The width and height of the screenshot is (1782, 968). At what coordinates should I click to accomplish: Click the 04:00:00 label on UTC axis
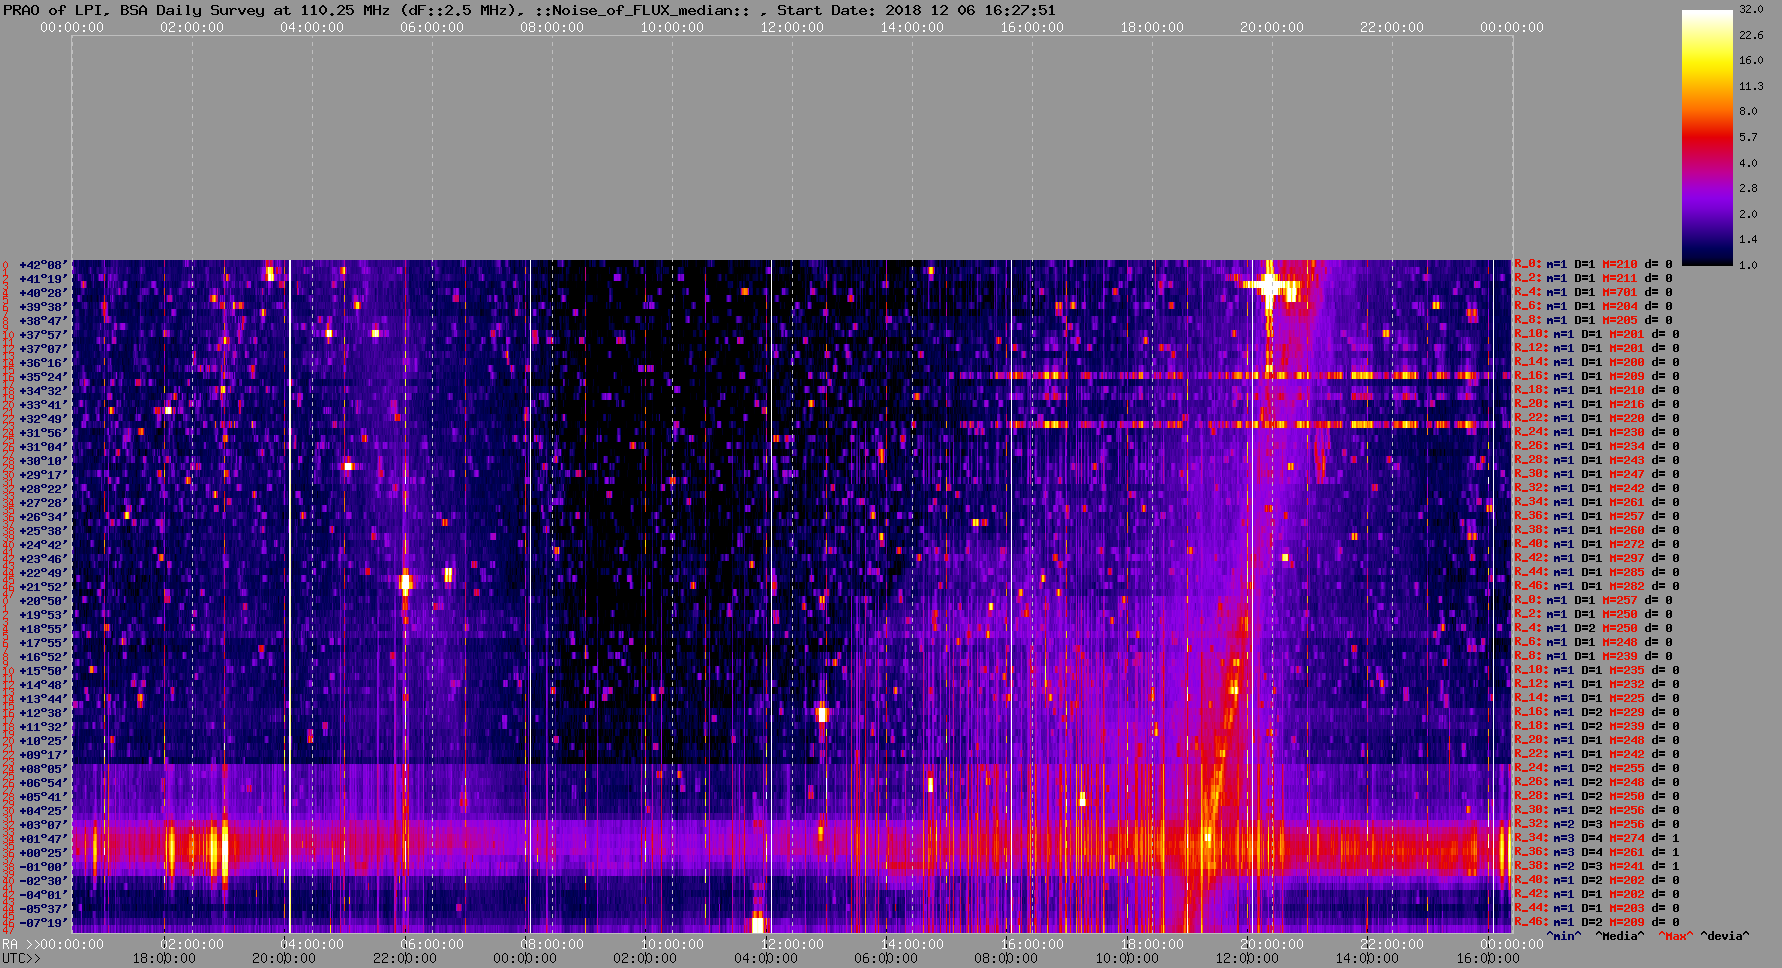tap(766, 959)
